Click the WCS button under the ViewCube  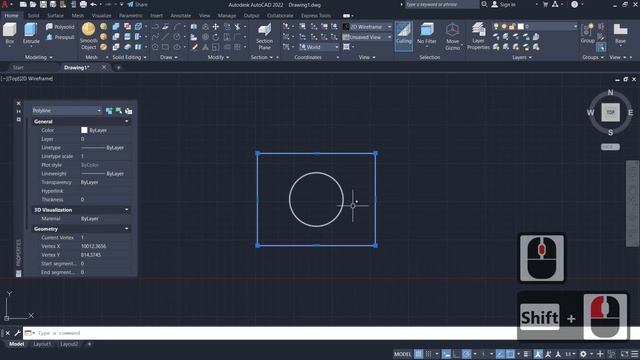pyautogui.click(x=610, y=147)
